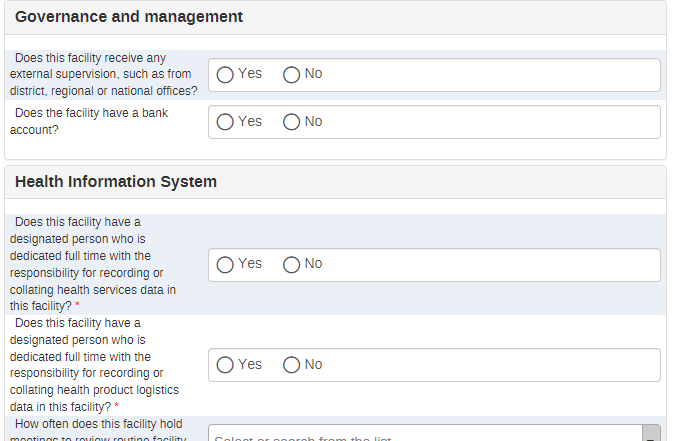This screenshot has width=674, height=441.
Task: Pick Yes for product logistics data person
Action: pyautogui.click(x=225, y=365)
